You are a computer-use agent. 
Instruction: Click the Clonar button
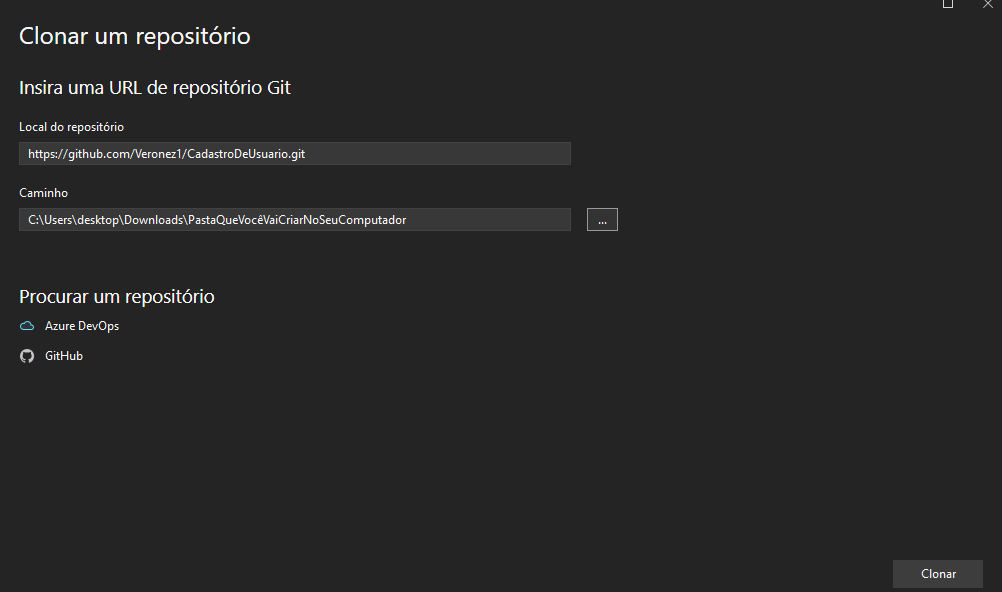[x=937, y=574]
